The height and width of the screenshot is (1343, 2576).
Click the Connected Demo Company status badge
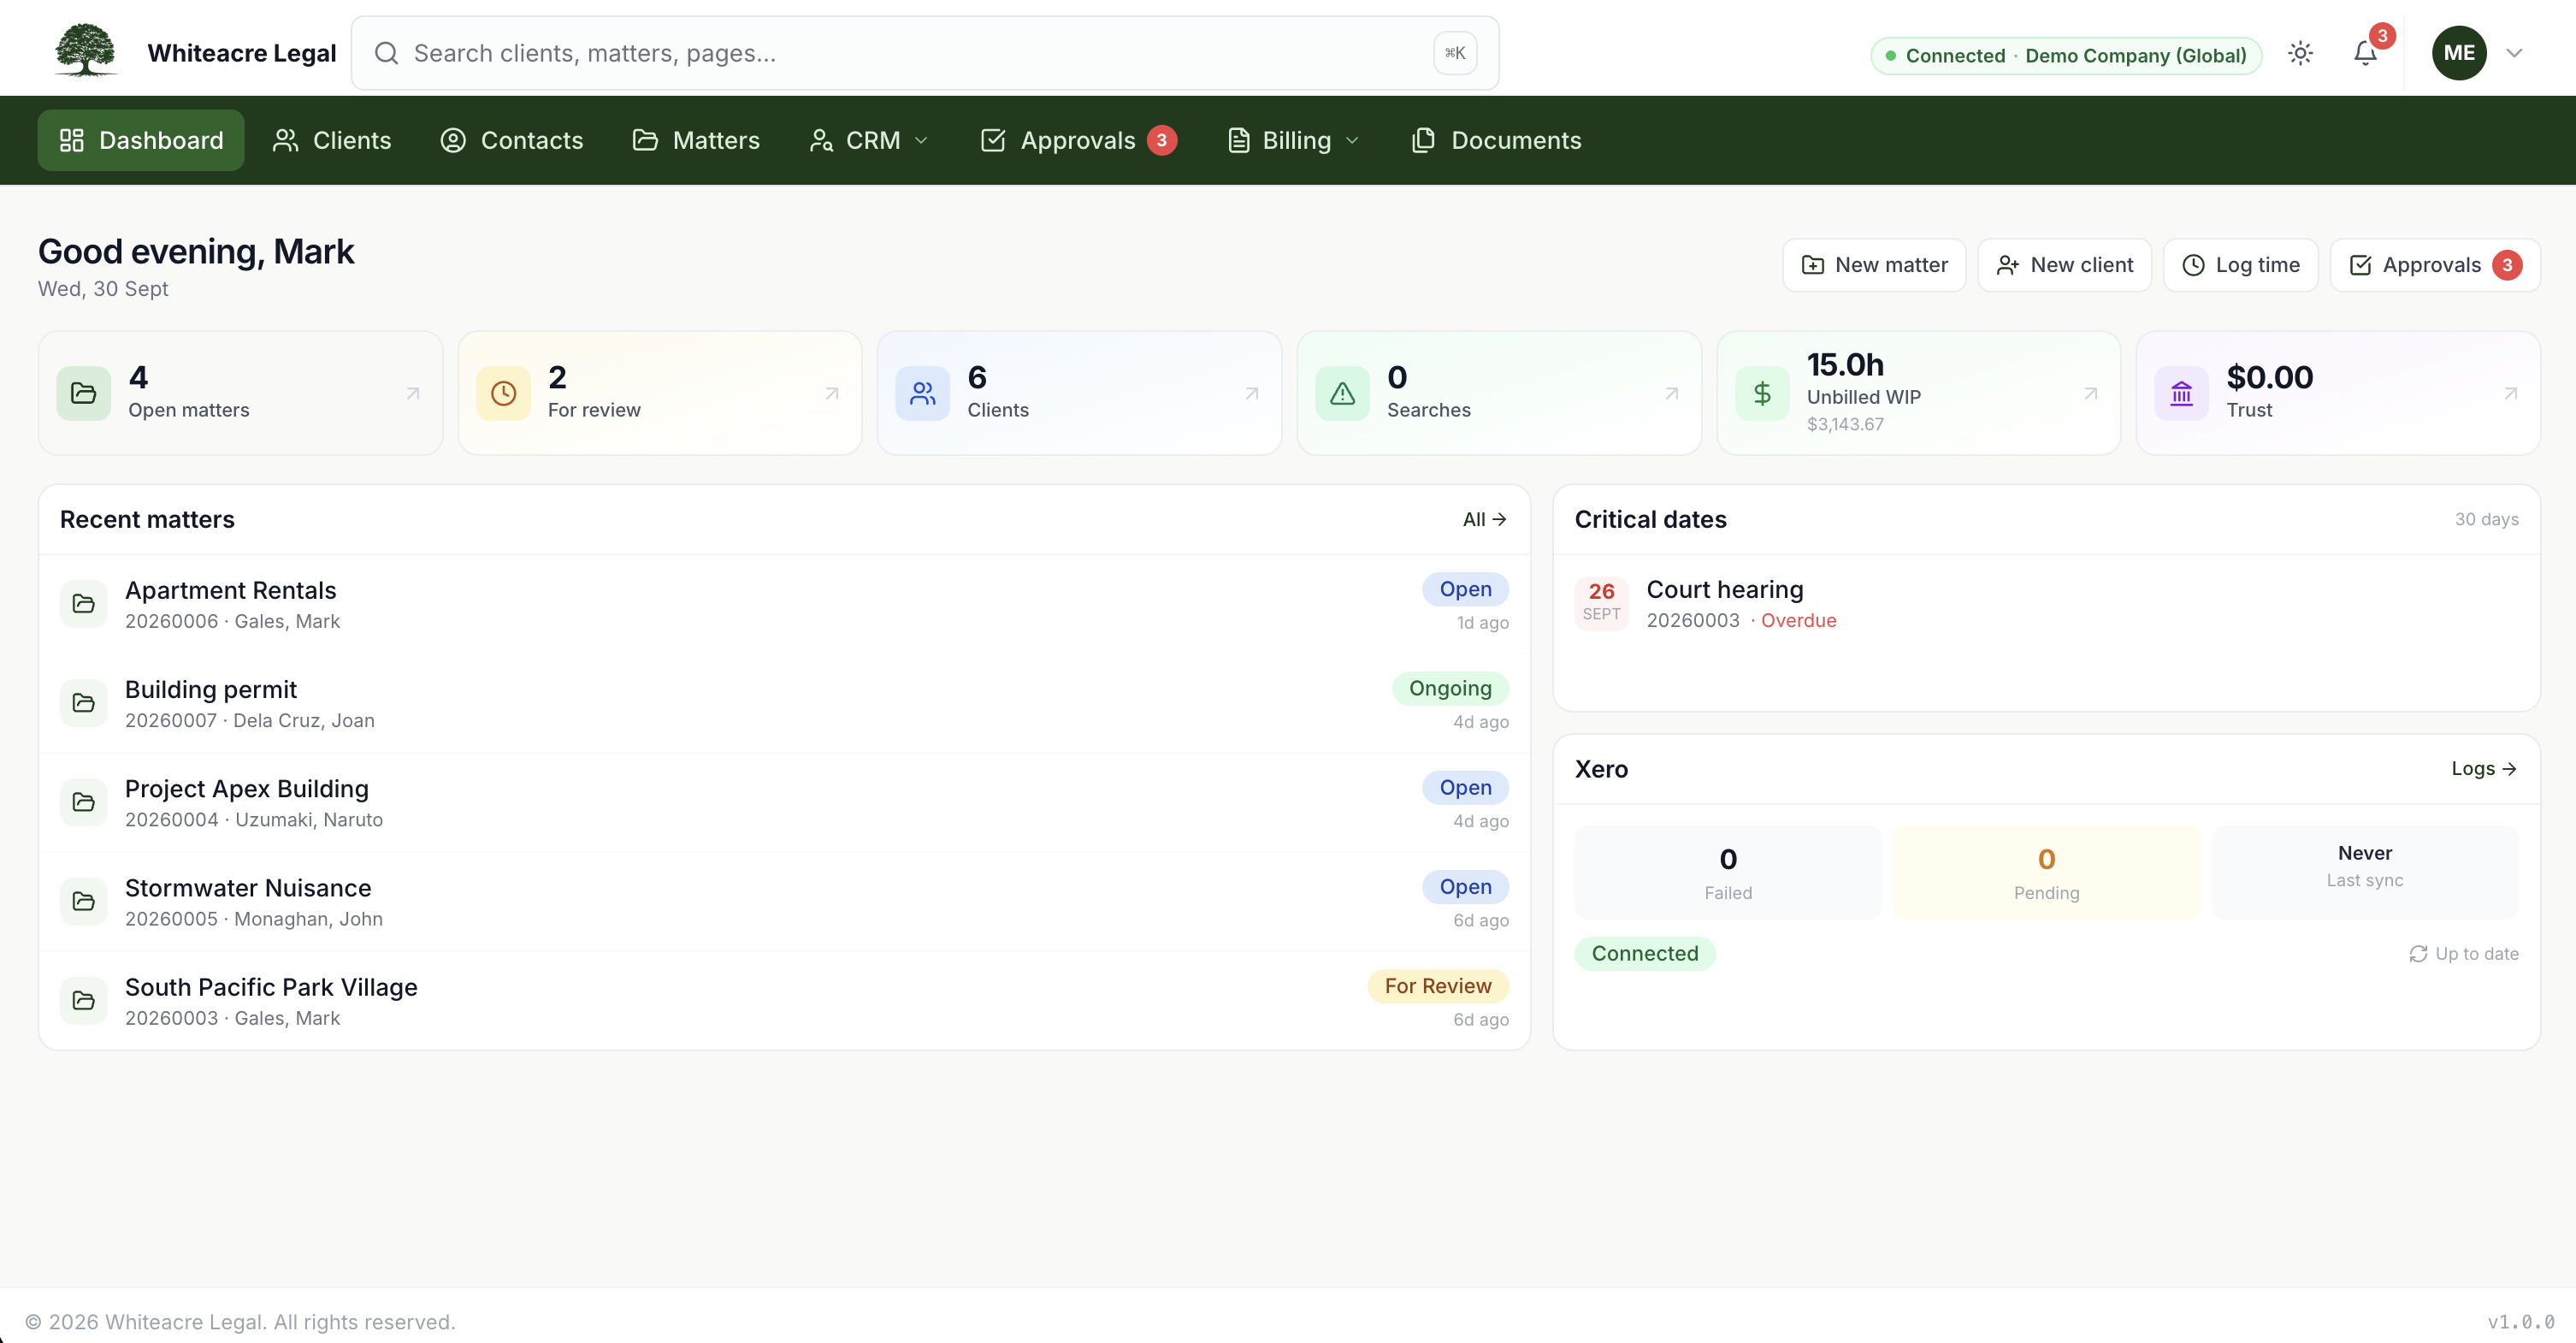pyautogui.click(x=2066, y=55)
